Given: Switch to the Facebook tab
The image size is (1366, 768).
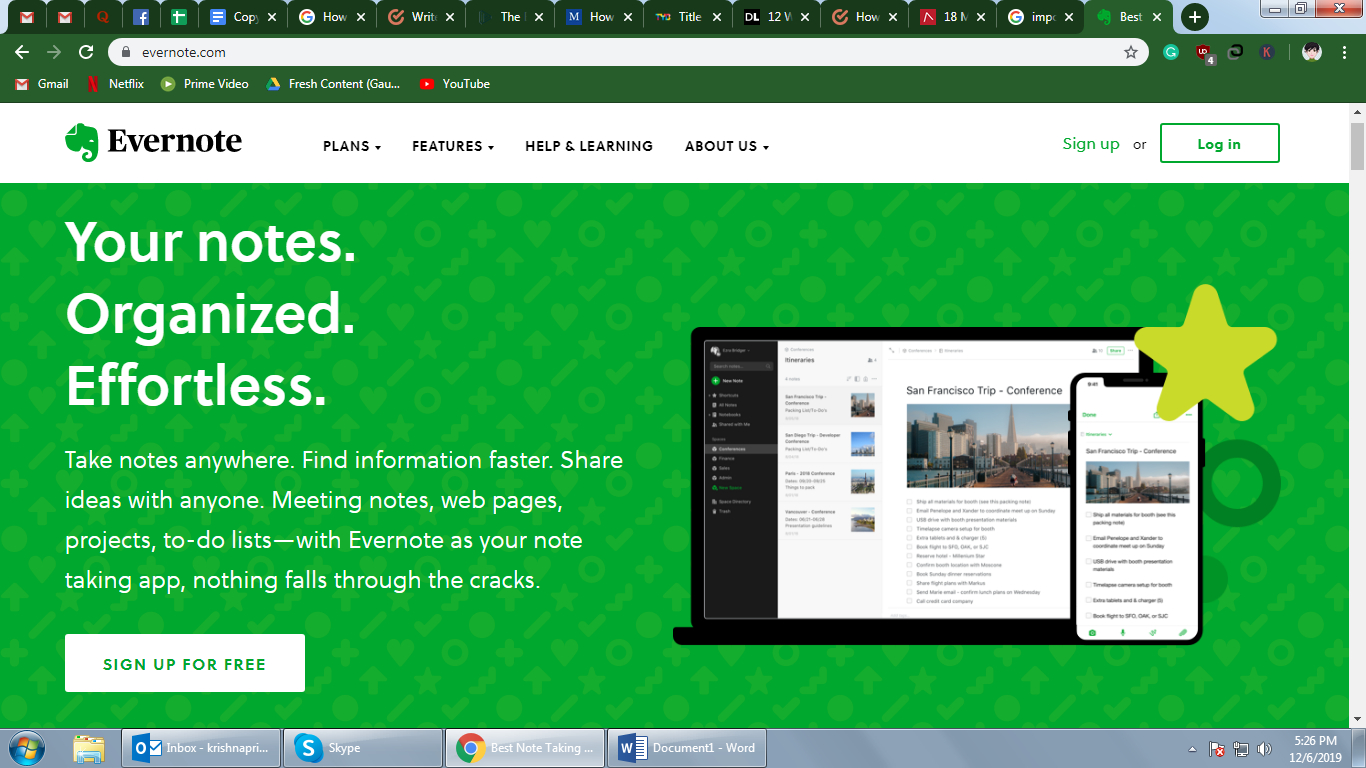Looking at the screenshot, I should [141, 17].
